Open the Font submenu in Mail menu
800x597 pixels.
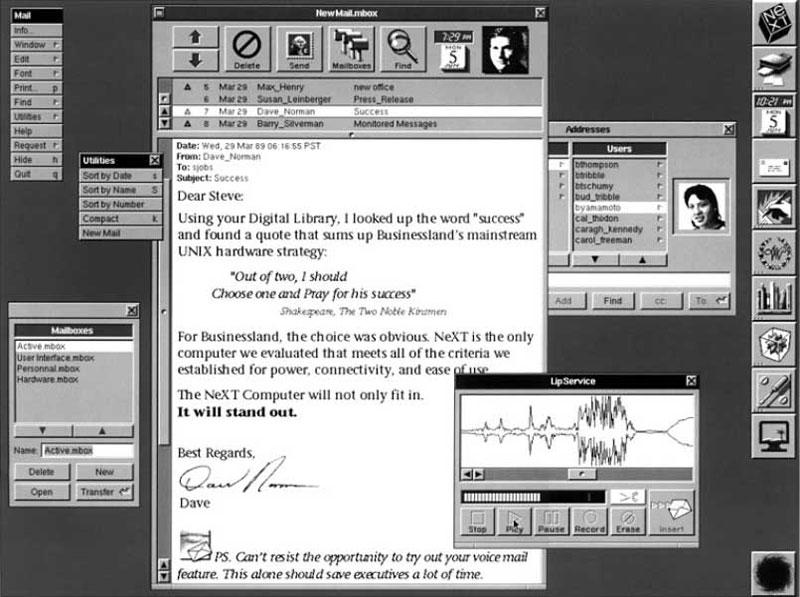click(x=36, y=73)
